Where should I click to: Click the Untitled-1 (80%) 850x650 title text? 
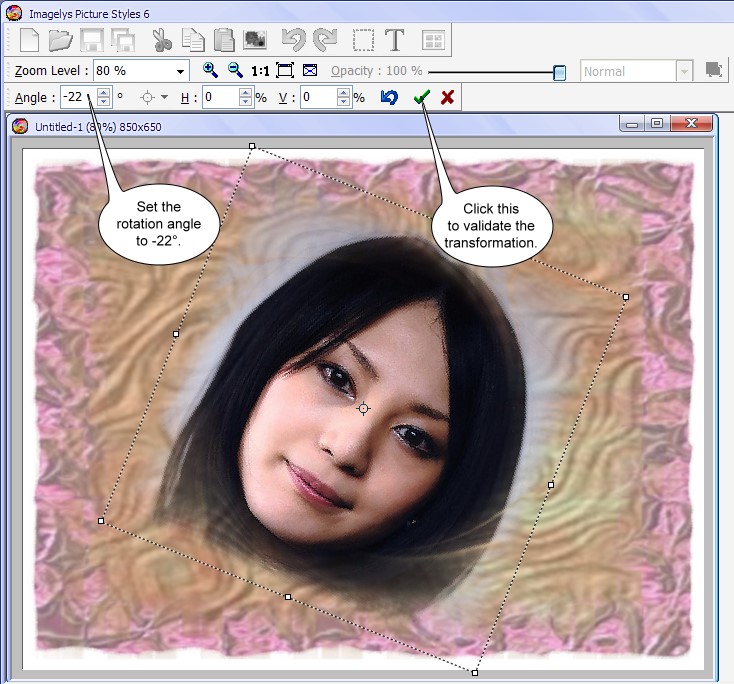[98, 127]
